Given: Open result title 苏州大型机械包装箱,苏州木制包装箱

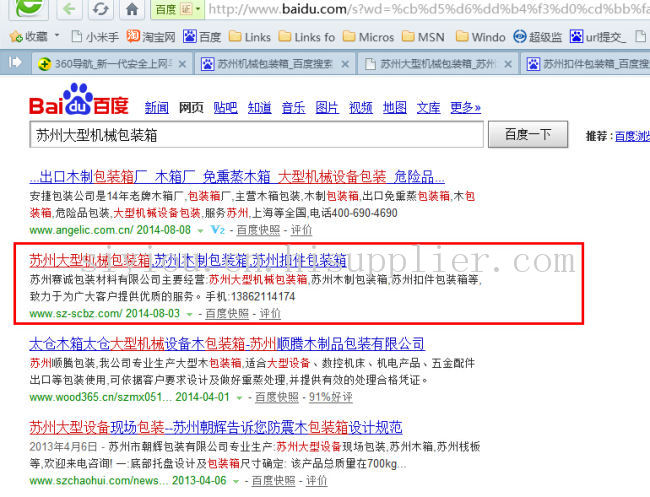Looking at the screenshot, I should [188, 261].
